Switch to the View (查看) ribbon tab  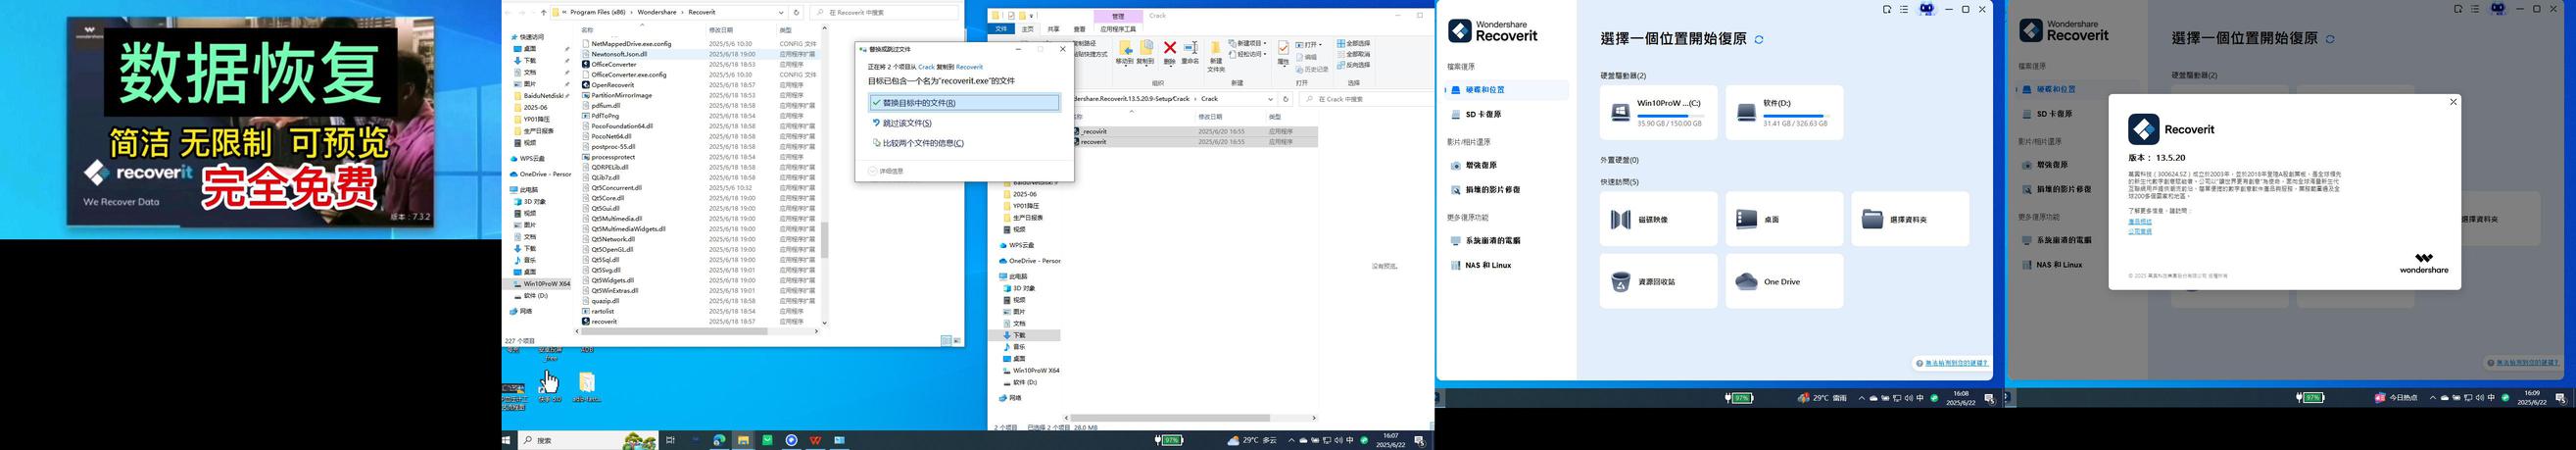[x=1080, y=29]
